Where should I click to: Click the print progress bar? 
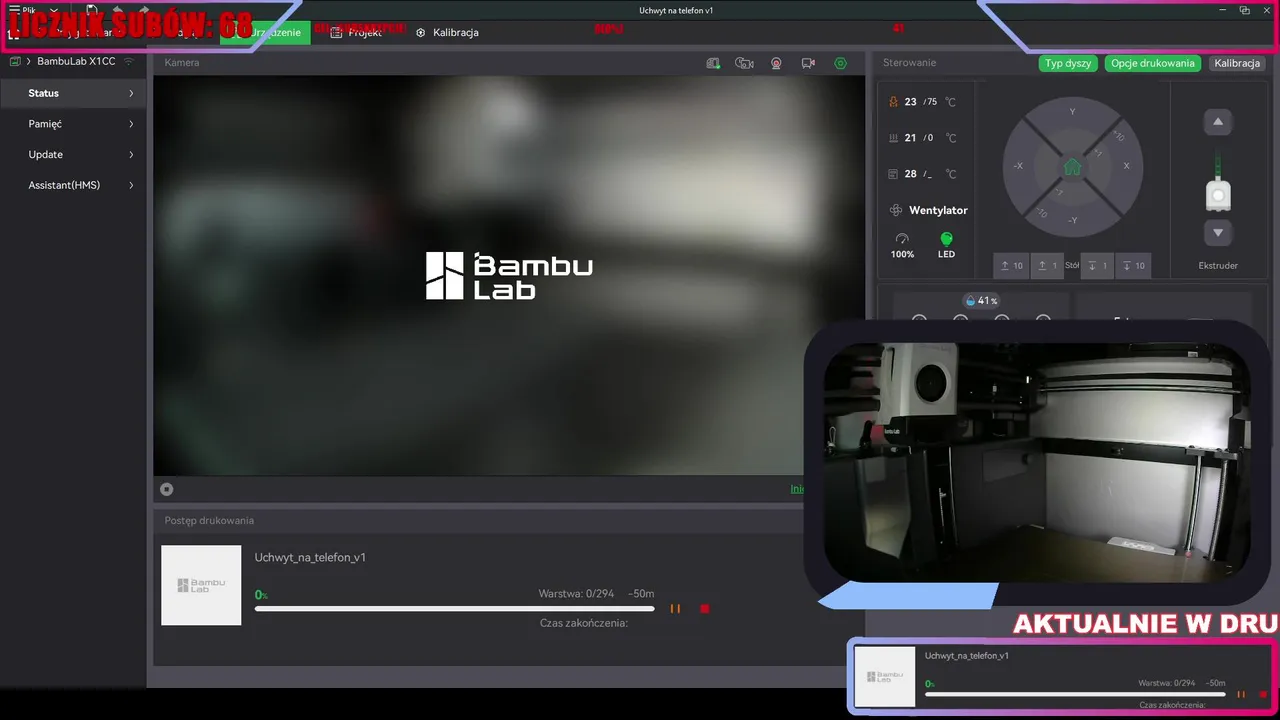455,608
